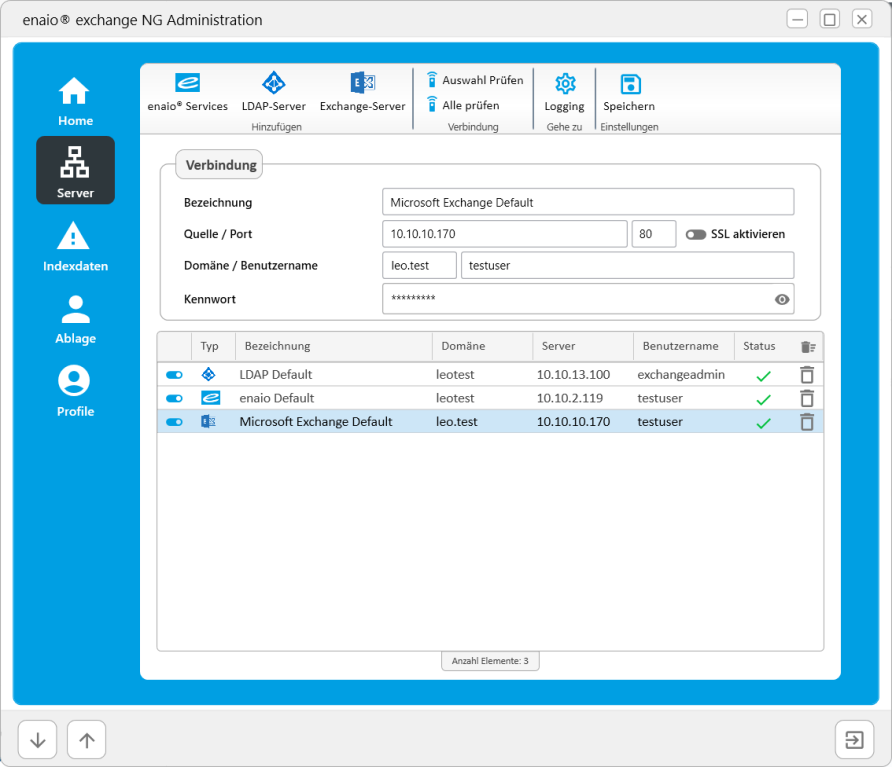Toggle the LDAP Default connection switch
The image size is (892, 767).
tap(174, 375)
